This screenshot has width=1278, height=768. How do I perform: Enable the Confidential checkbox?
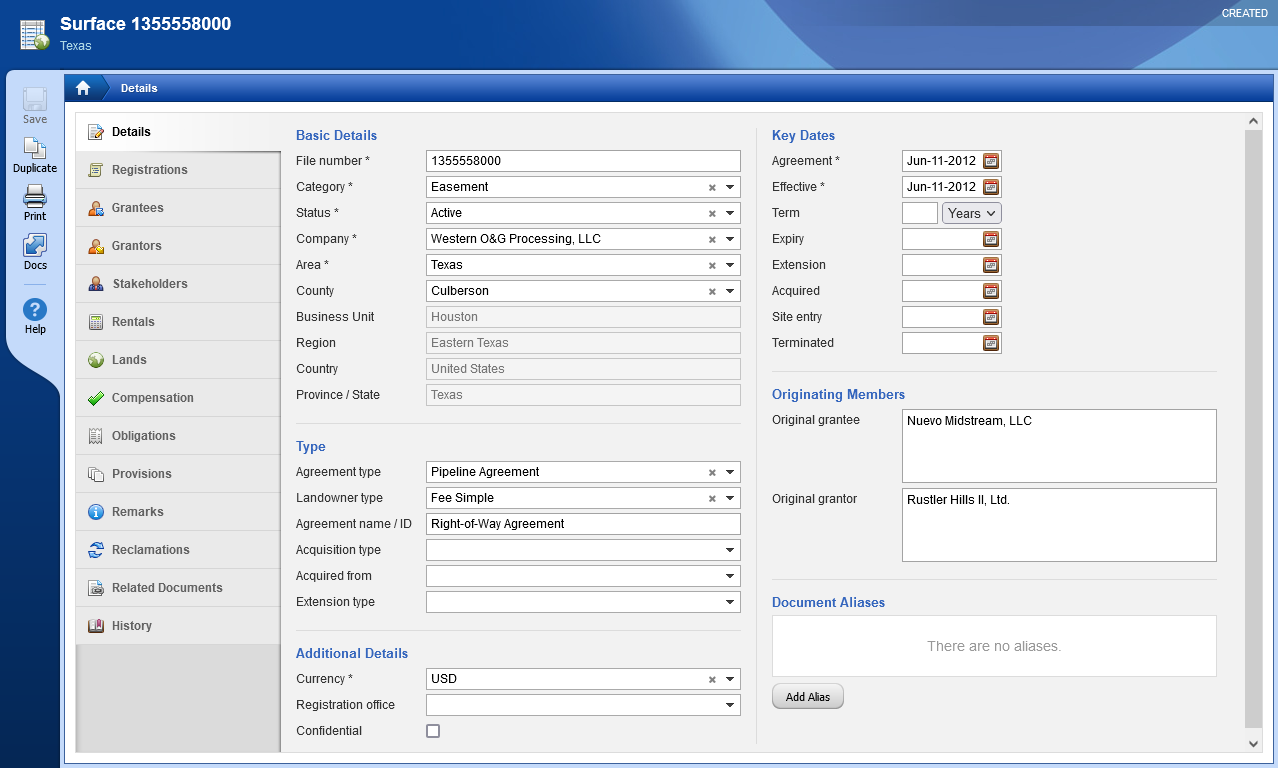(x=433, y=730)
